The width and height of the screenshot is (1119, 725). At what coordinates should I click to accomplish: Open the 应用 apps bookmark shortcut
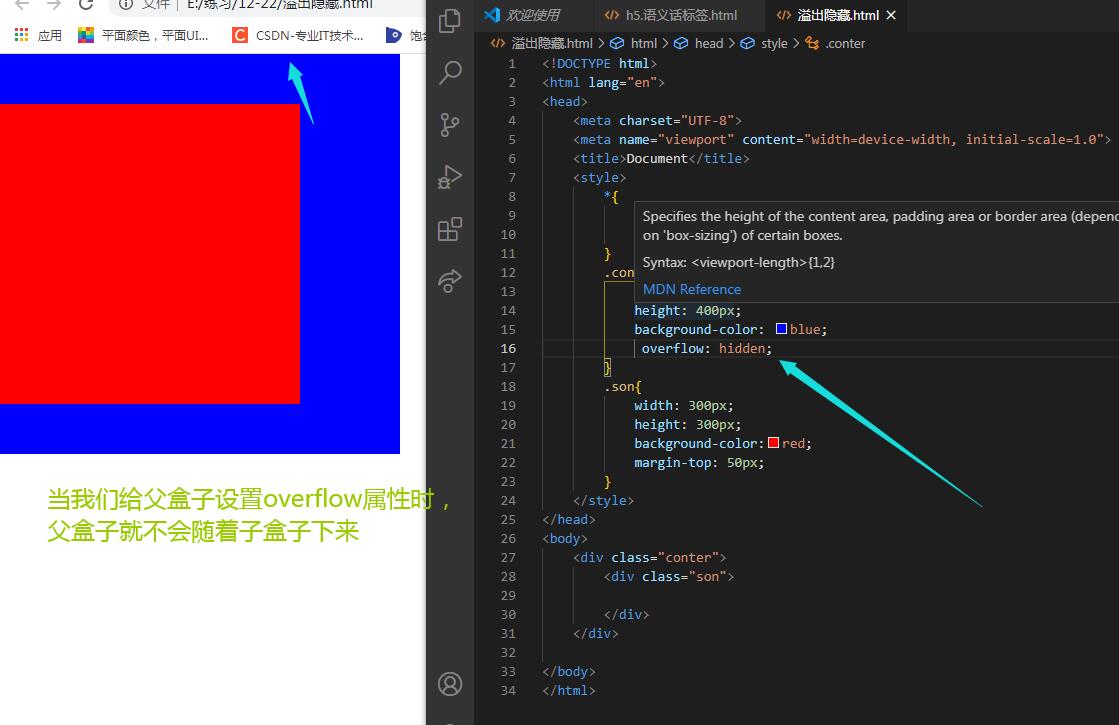(38, 35)
